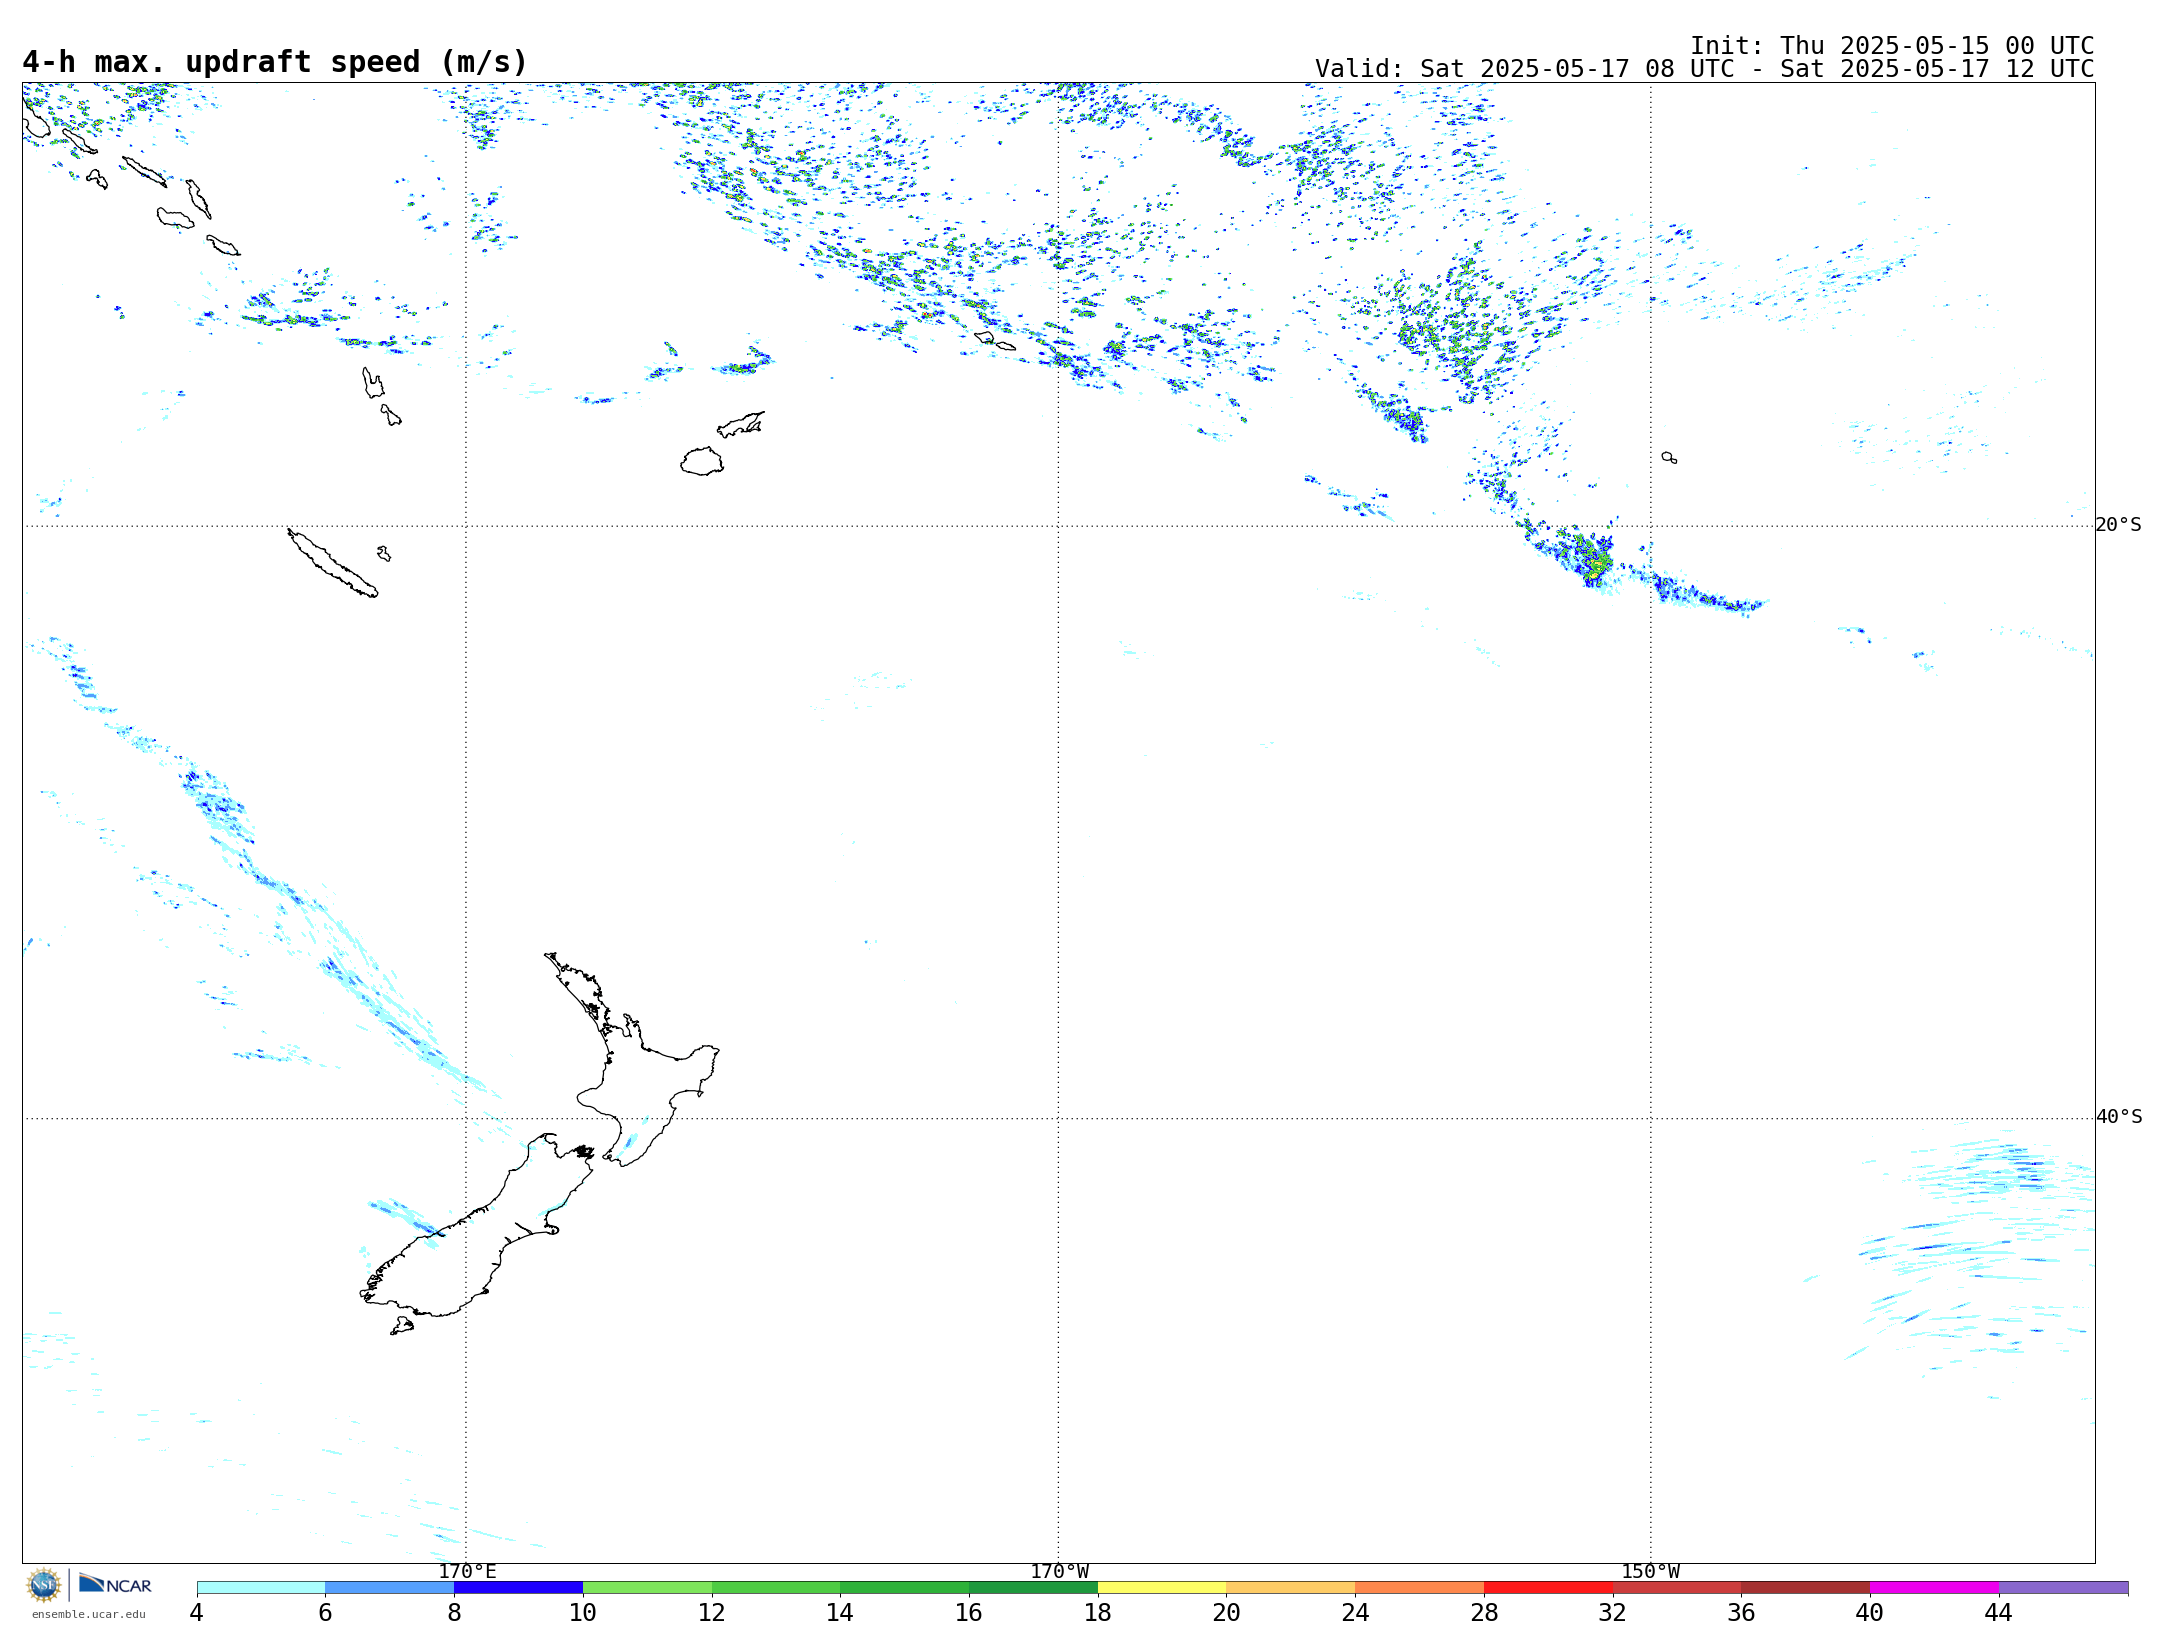Click the 170°E longitude label
This screenshot has height=1626, width=2160.
click(x=467, y=1572)
